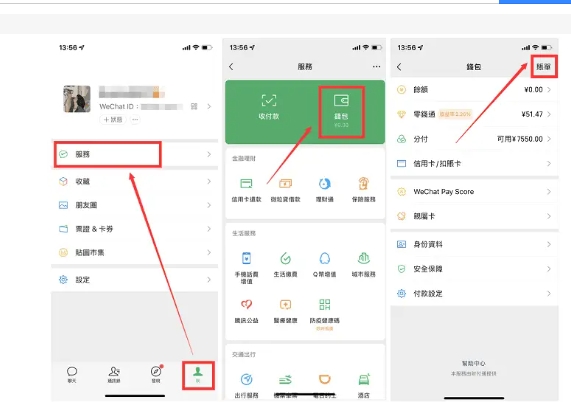Open 帳單 bills in wallet header
Image resolution: width=571 pixels, height=402 pixels.
click(543, 66)
